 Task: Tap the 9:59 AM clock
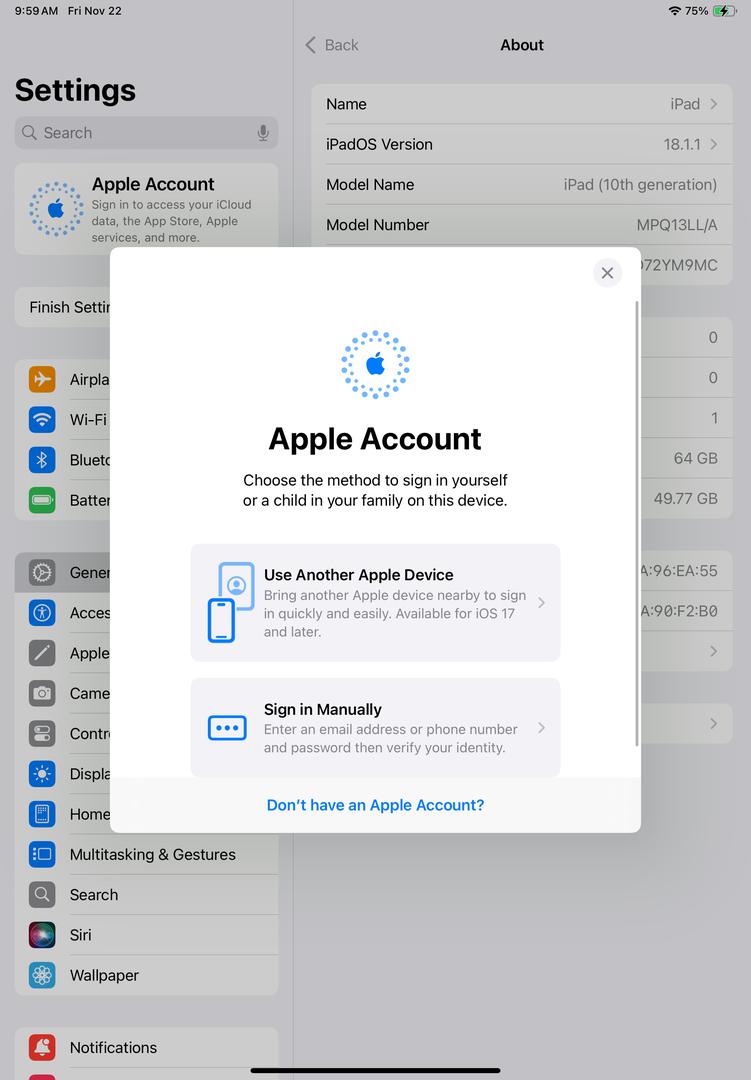tap(37, 11)
